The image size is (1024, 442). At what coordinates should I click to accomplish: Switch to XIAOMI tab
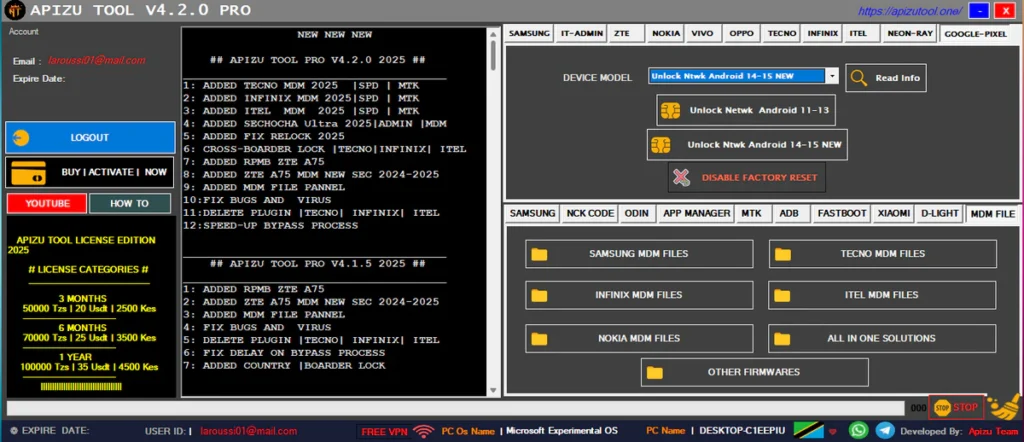point(892,213)
